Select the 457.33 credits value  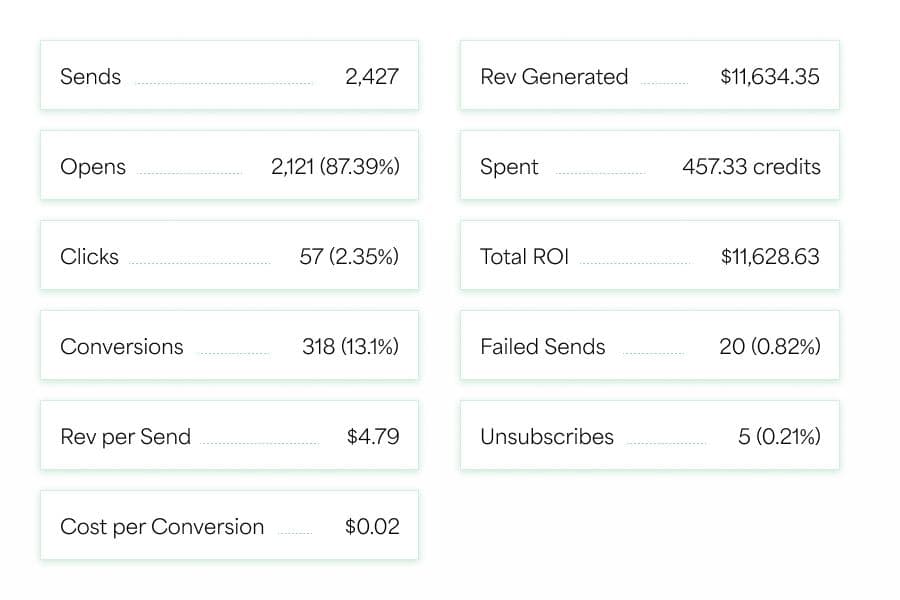(x=751, y=167)
